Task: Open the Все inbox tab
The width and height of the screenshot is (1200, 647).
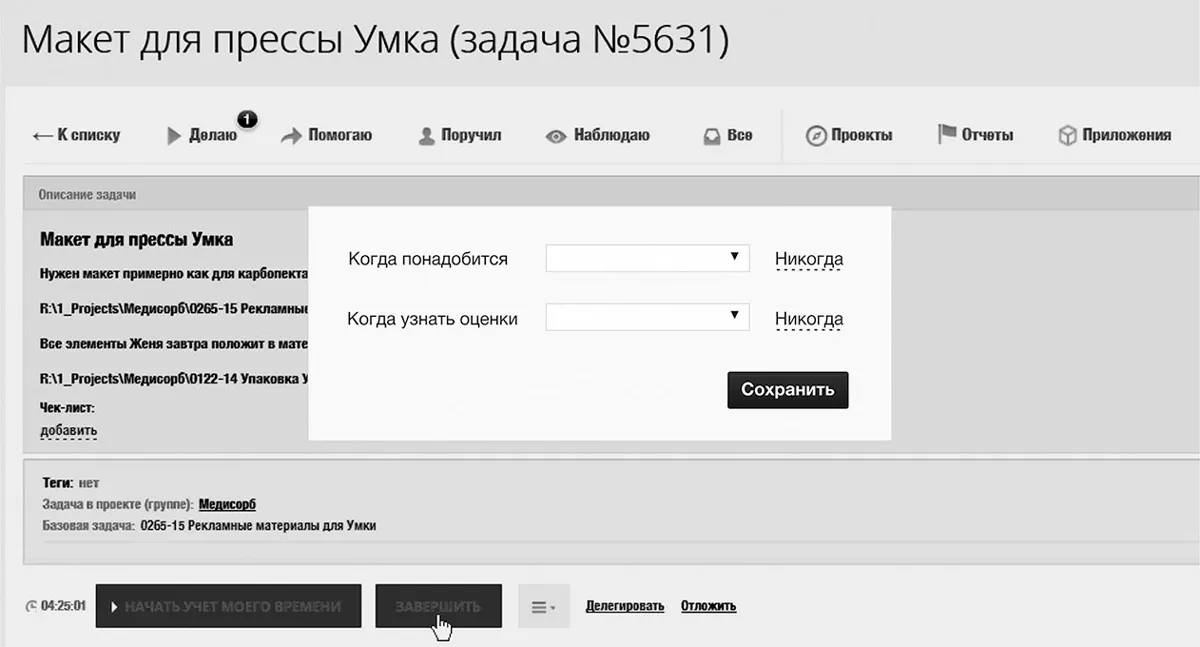Action: (727, 135)
